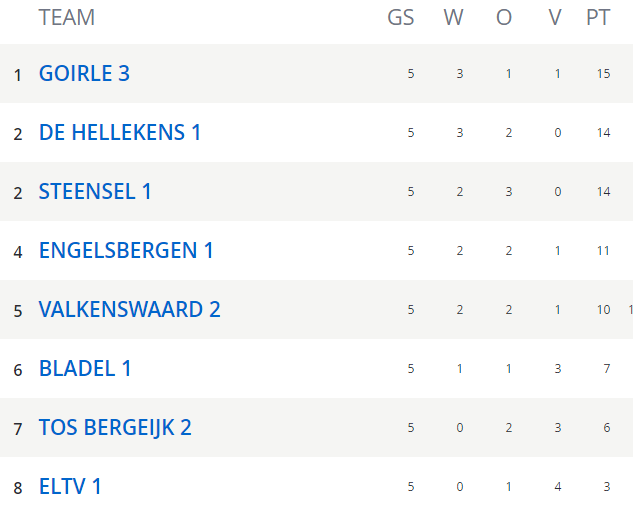Select GOIRLE 3 points value 15
The image size is (633, 517).
[x=604, y=73]
